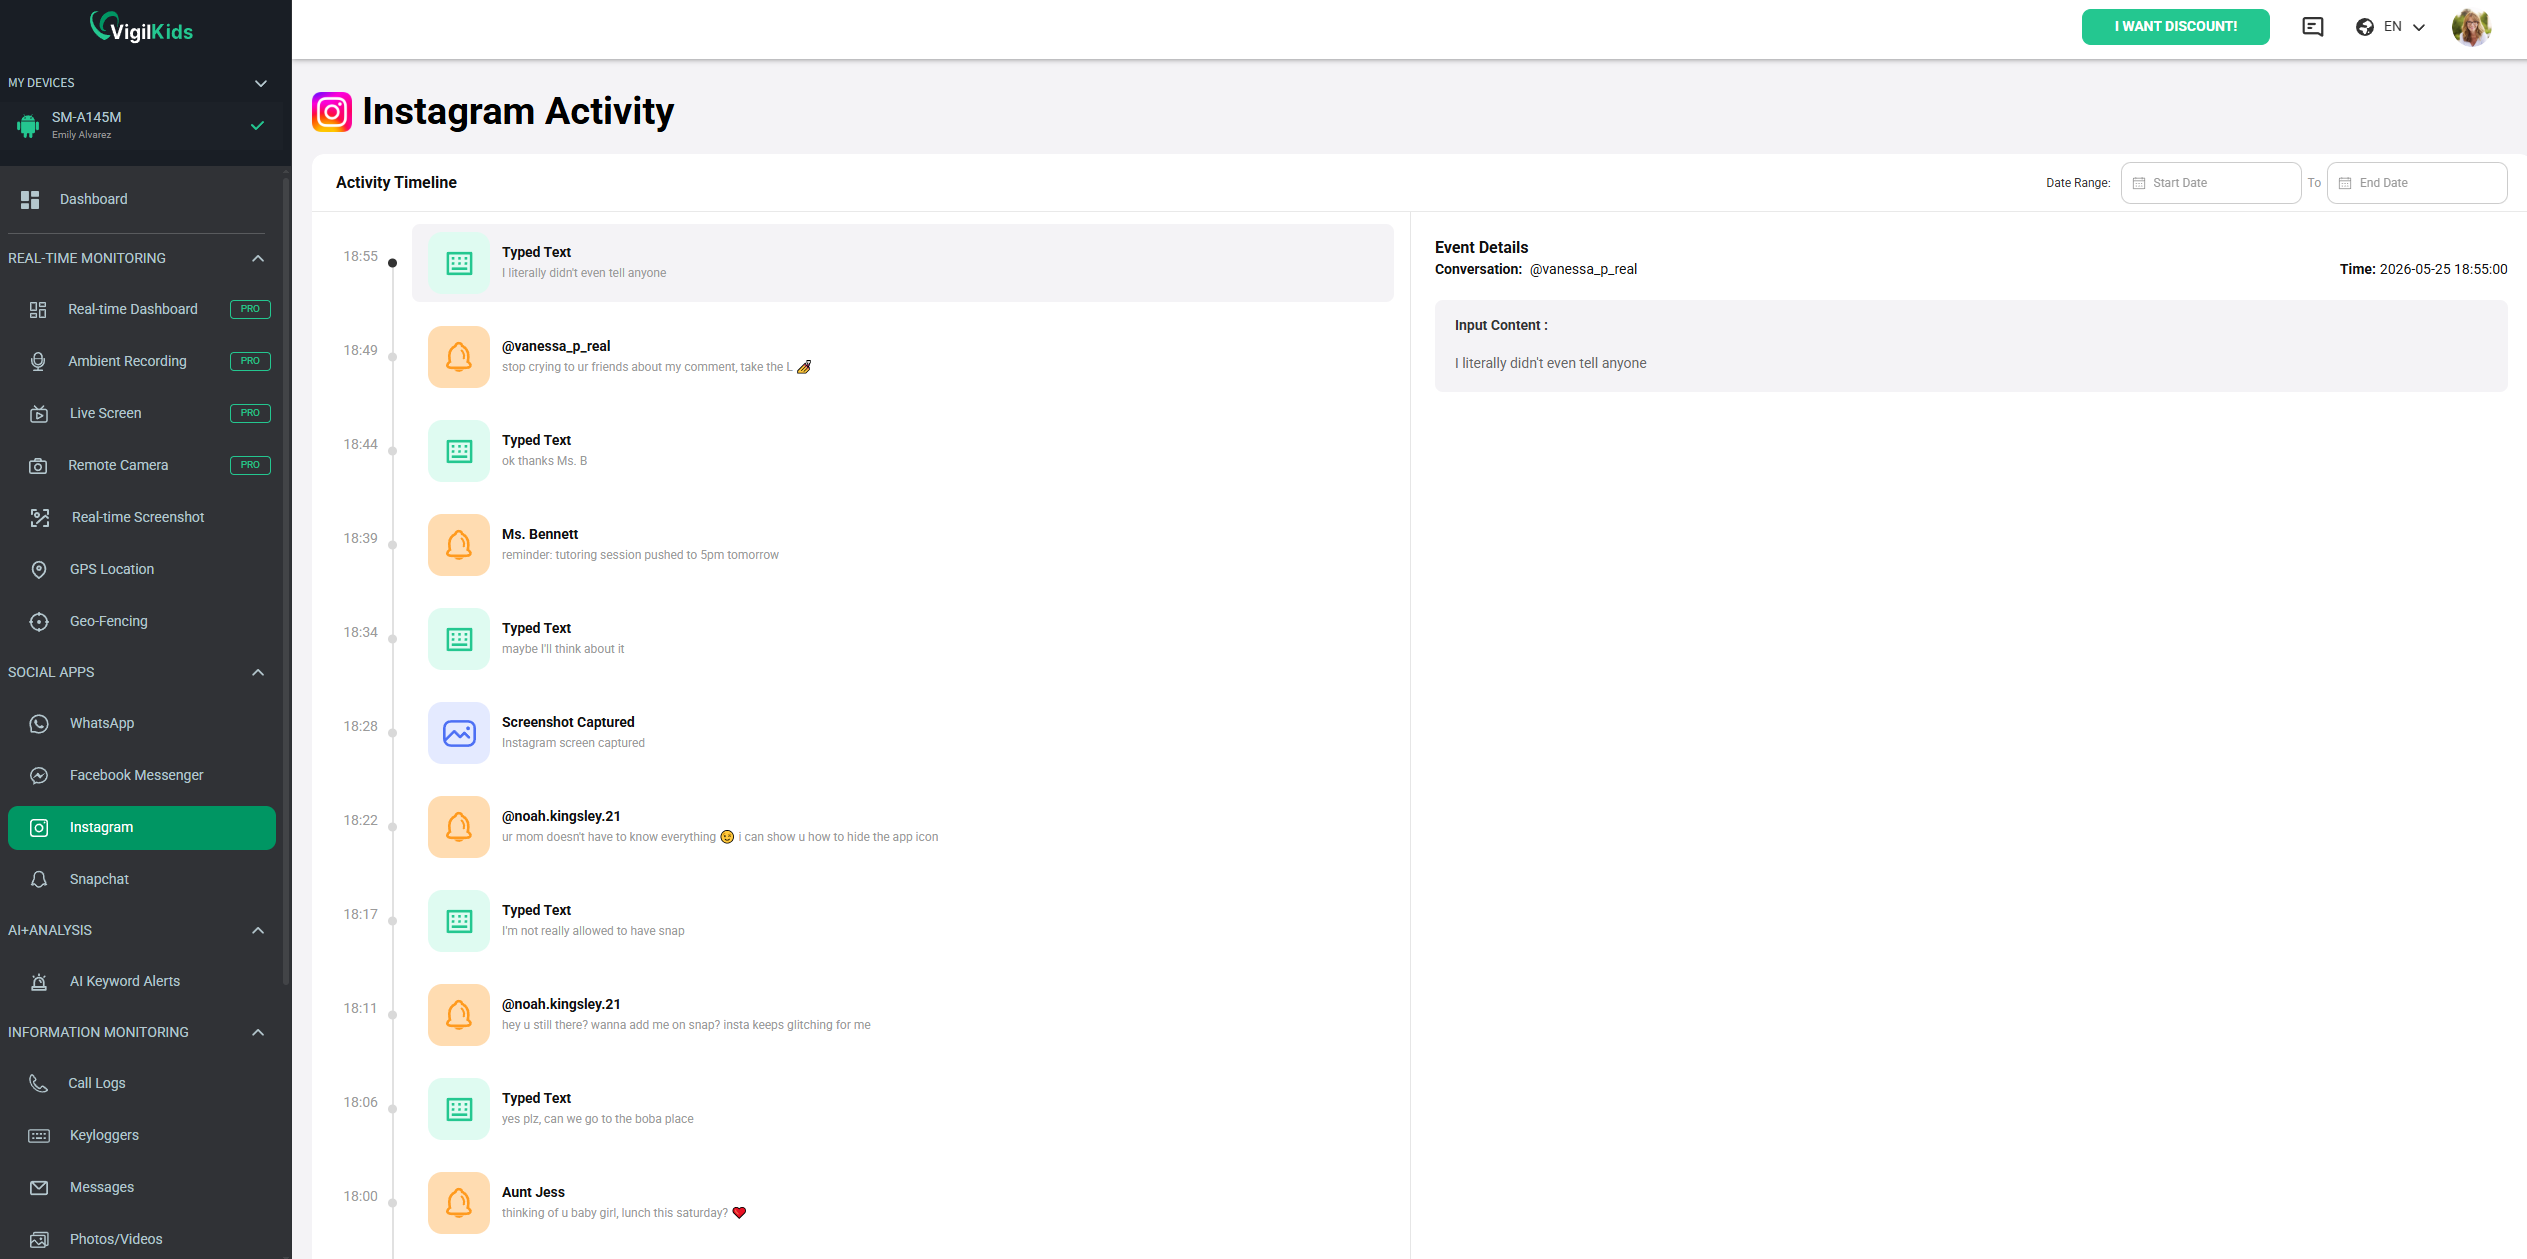This screenshot has height=1259, width=2527.
Task: Click the Facebook Messenger icon
Action: (39, 776)
